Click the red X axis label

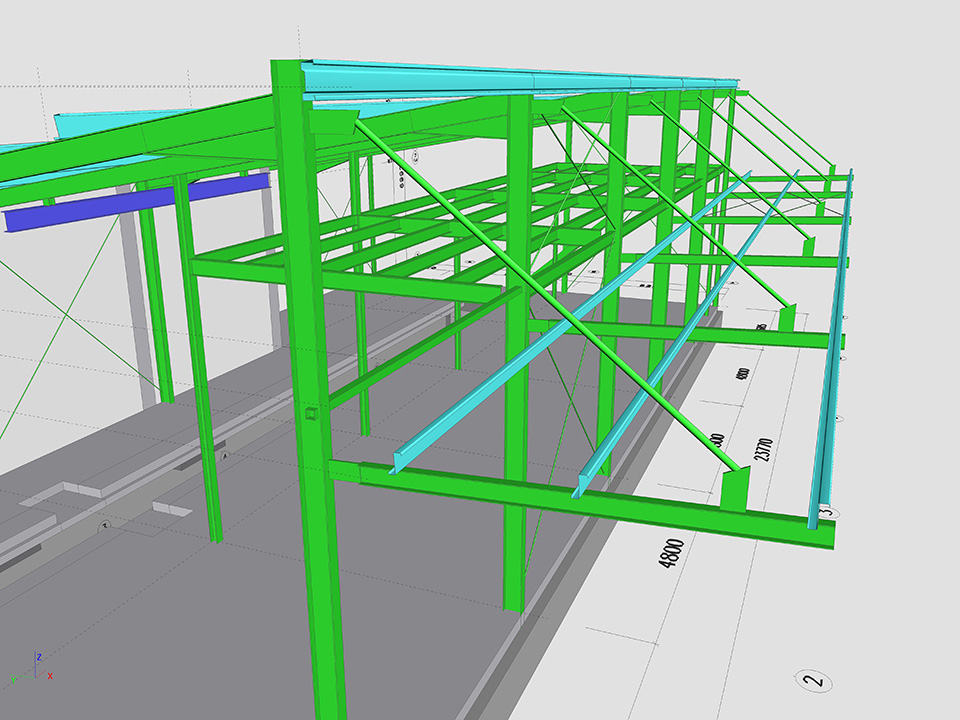click(x=50, y=676)
